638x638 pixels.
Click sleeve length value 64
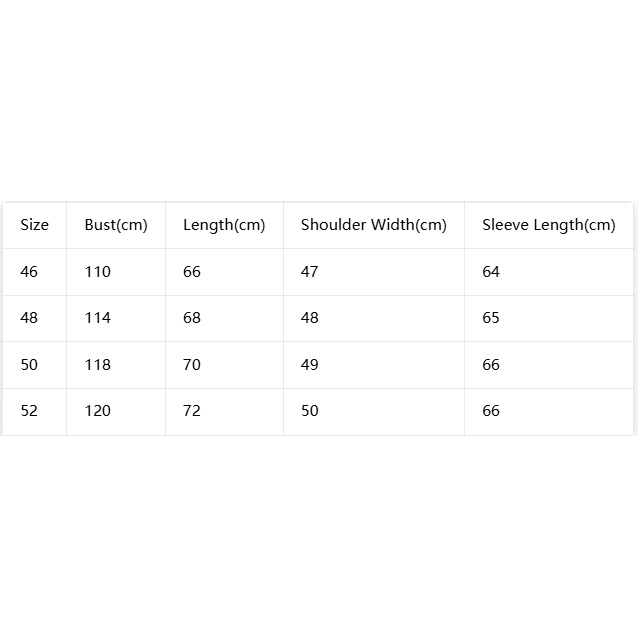tap(491, 271)
